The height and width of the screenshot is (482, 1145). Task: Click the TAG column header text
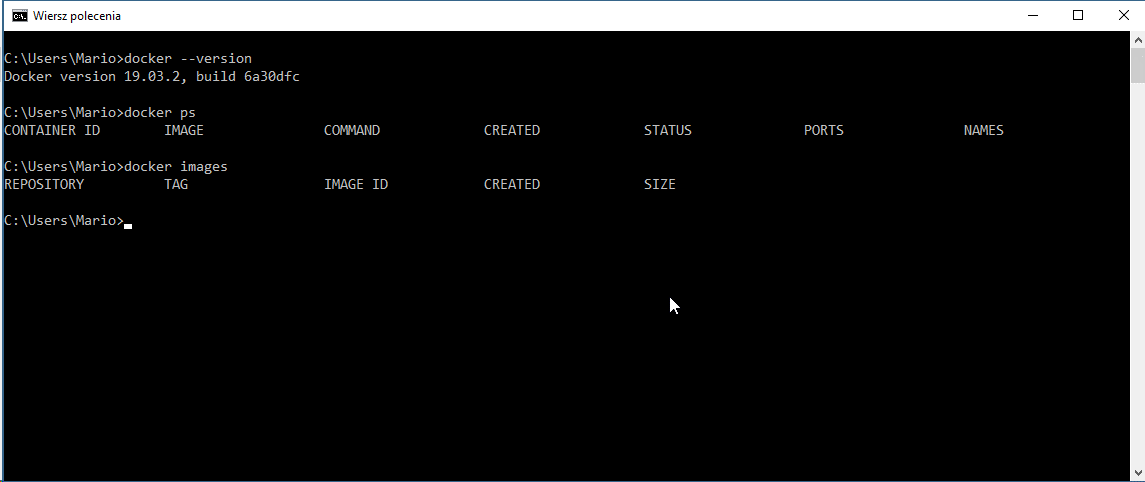pos(176,184)
